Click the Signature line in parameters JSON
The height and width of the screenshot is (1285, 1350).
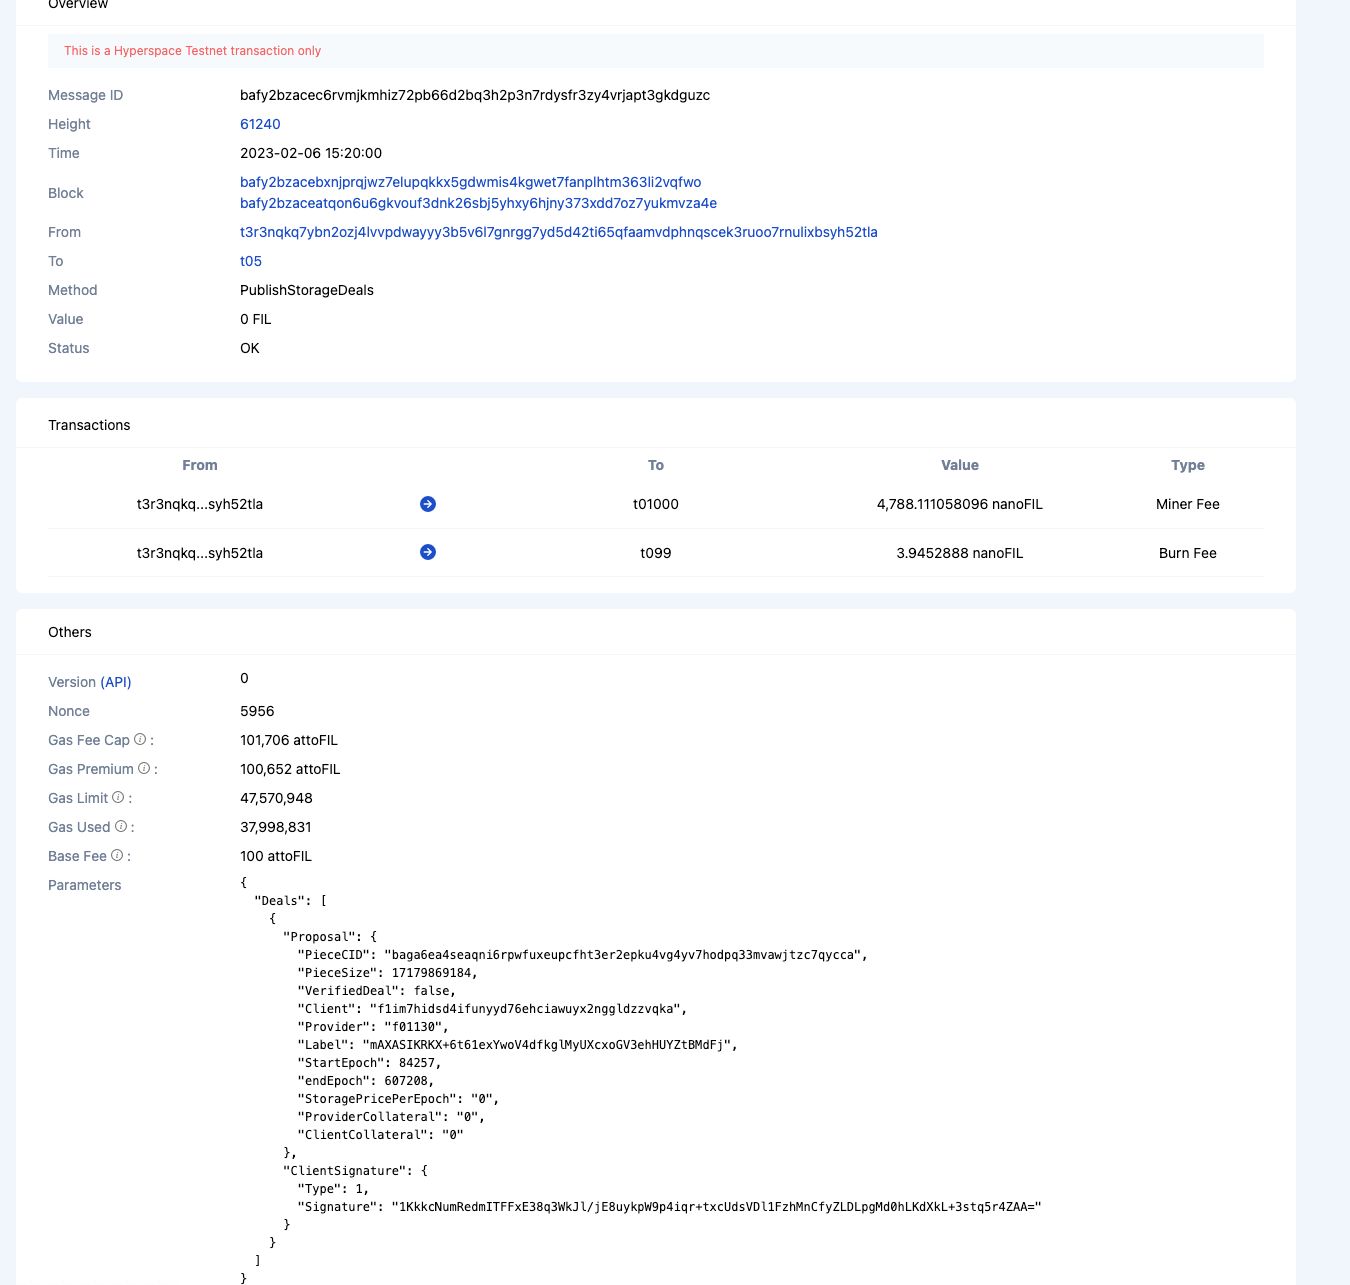670,1207
